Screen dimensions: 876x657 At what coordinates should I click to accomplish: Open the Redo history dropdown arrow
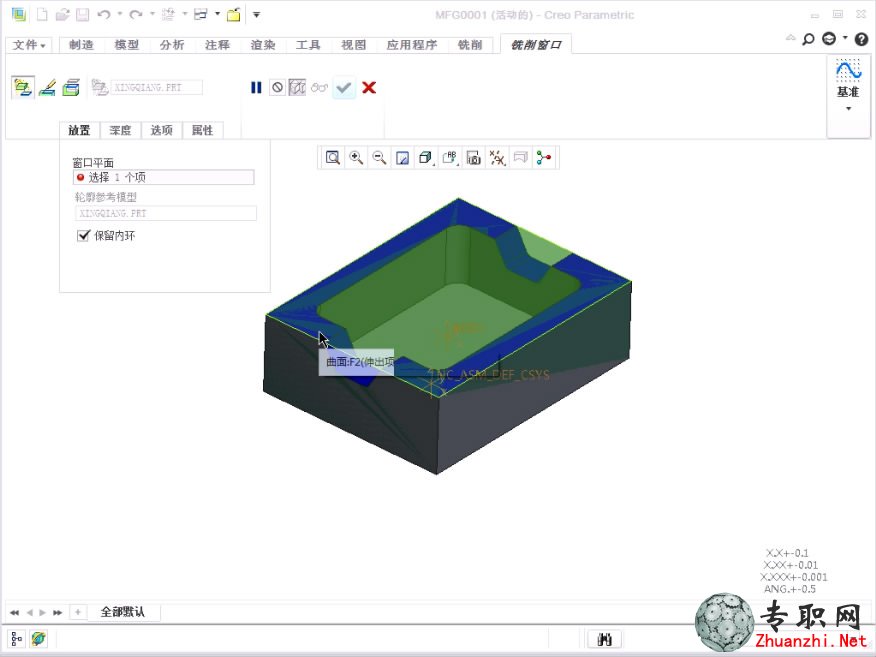coord(151,14)
